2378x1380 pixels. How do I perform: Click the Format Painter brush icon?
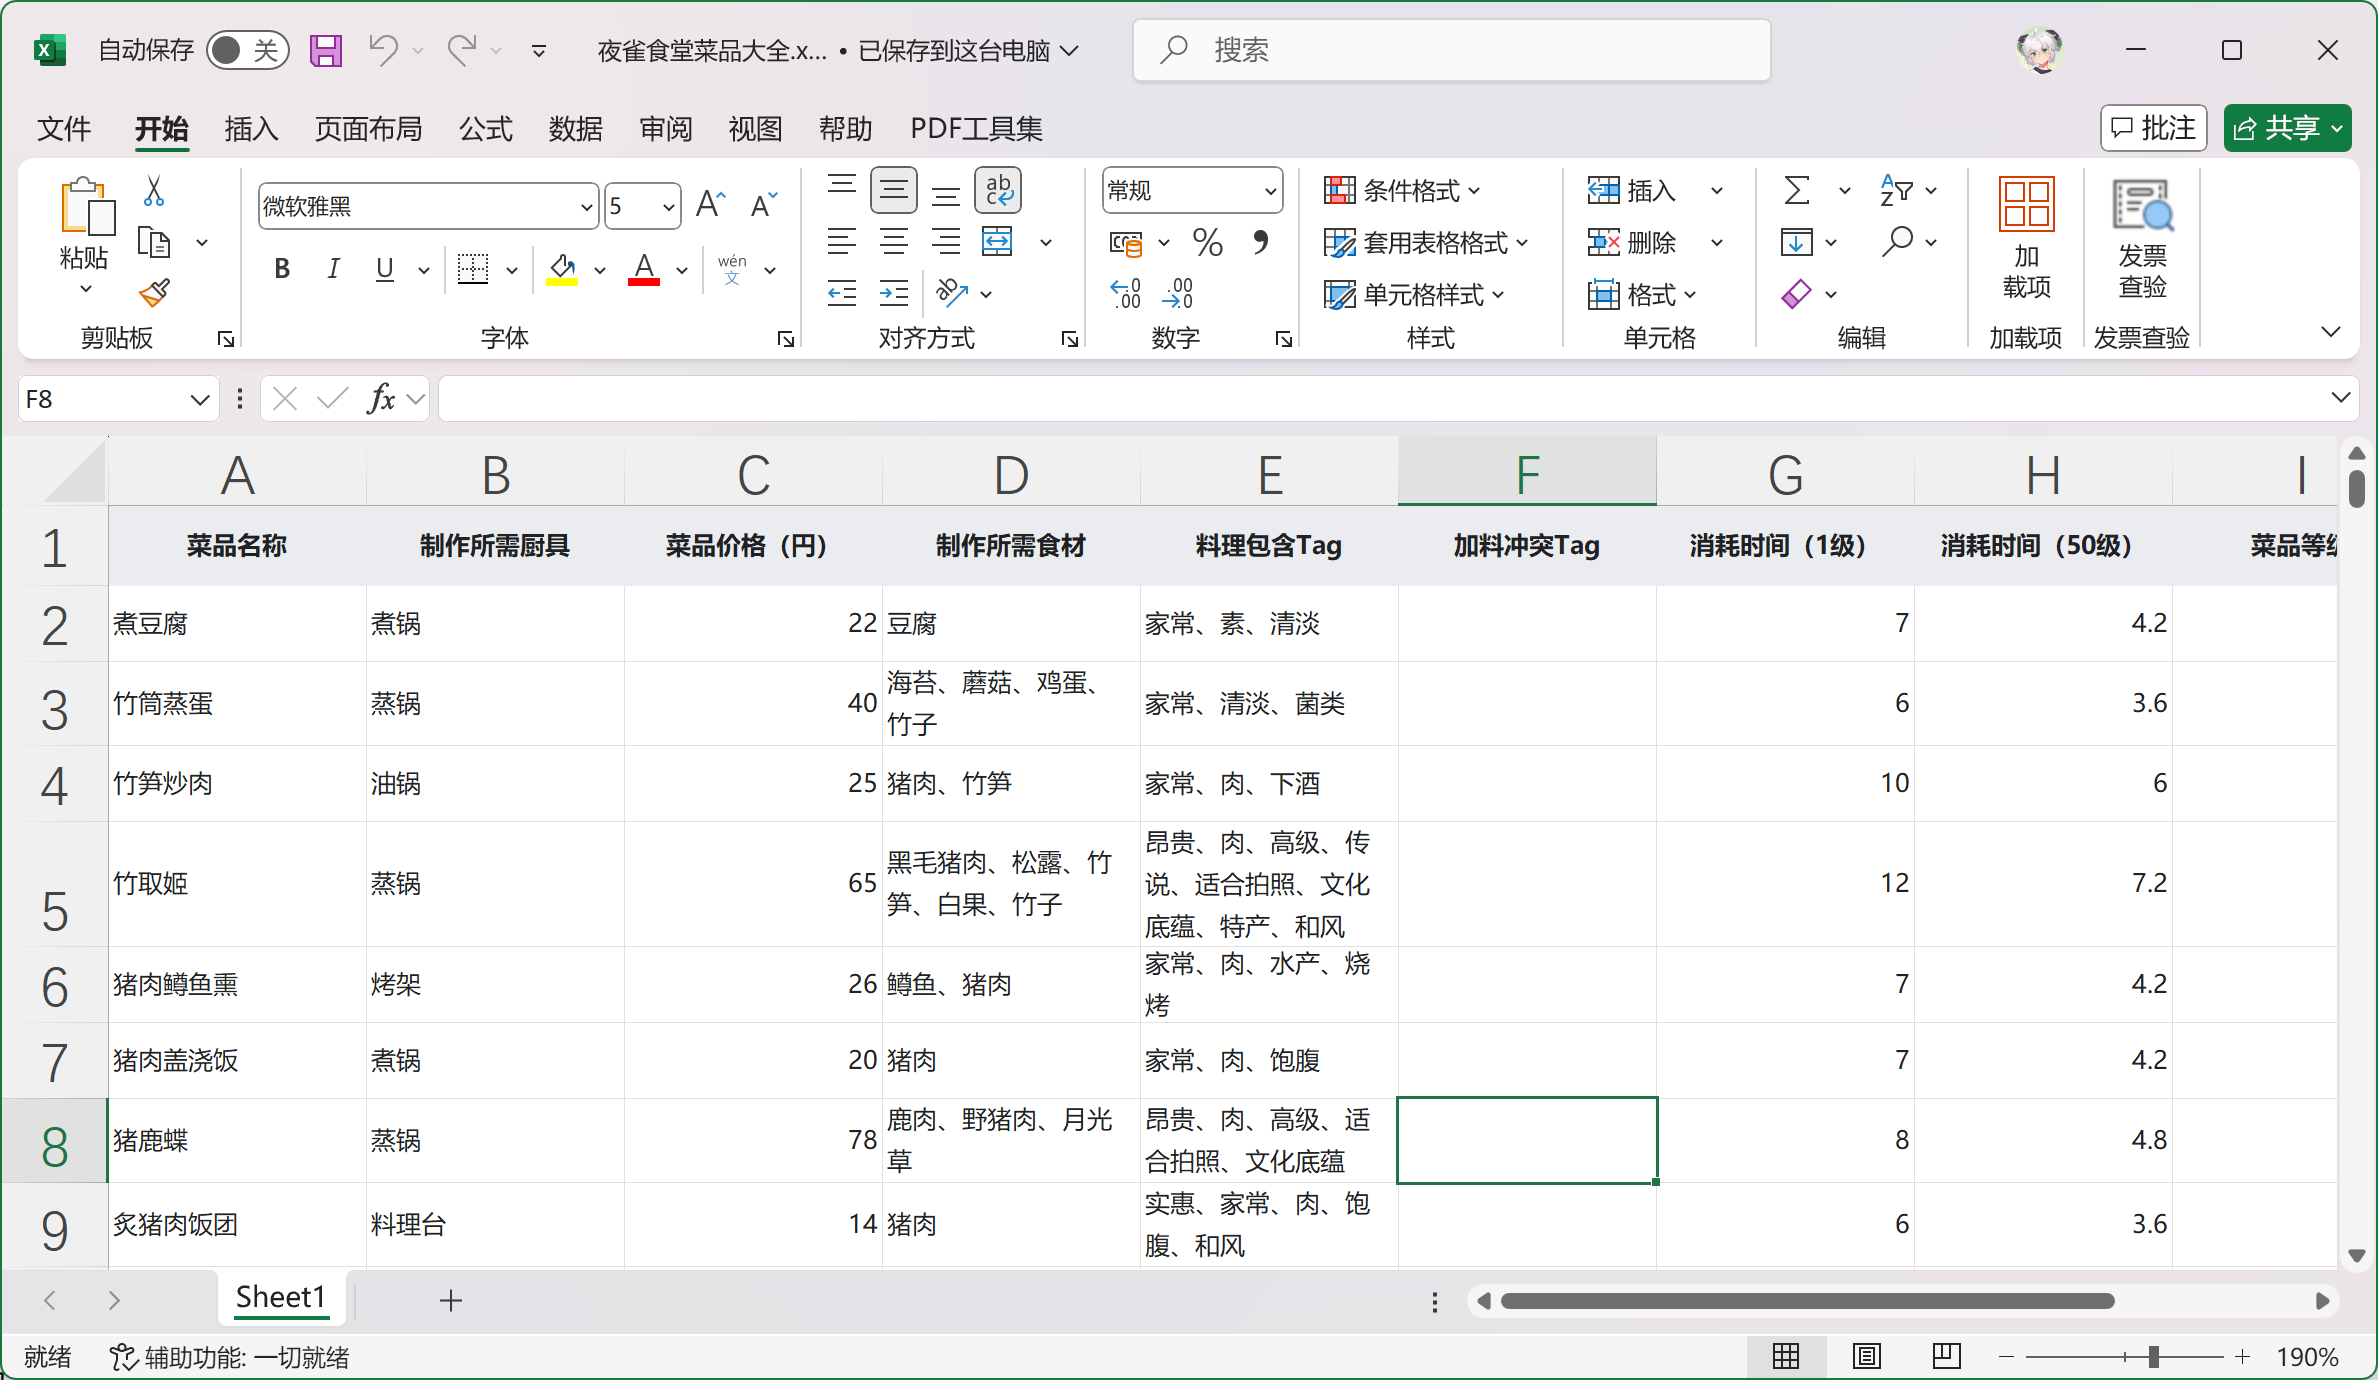pyautogui.click(x=154, y=293)
